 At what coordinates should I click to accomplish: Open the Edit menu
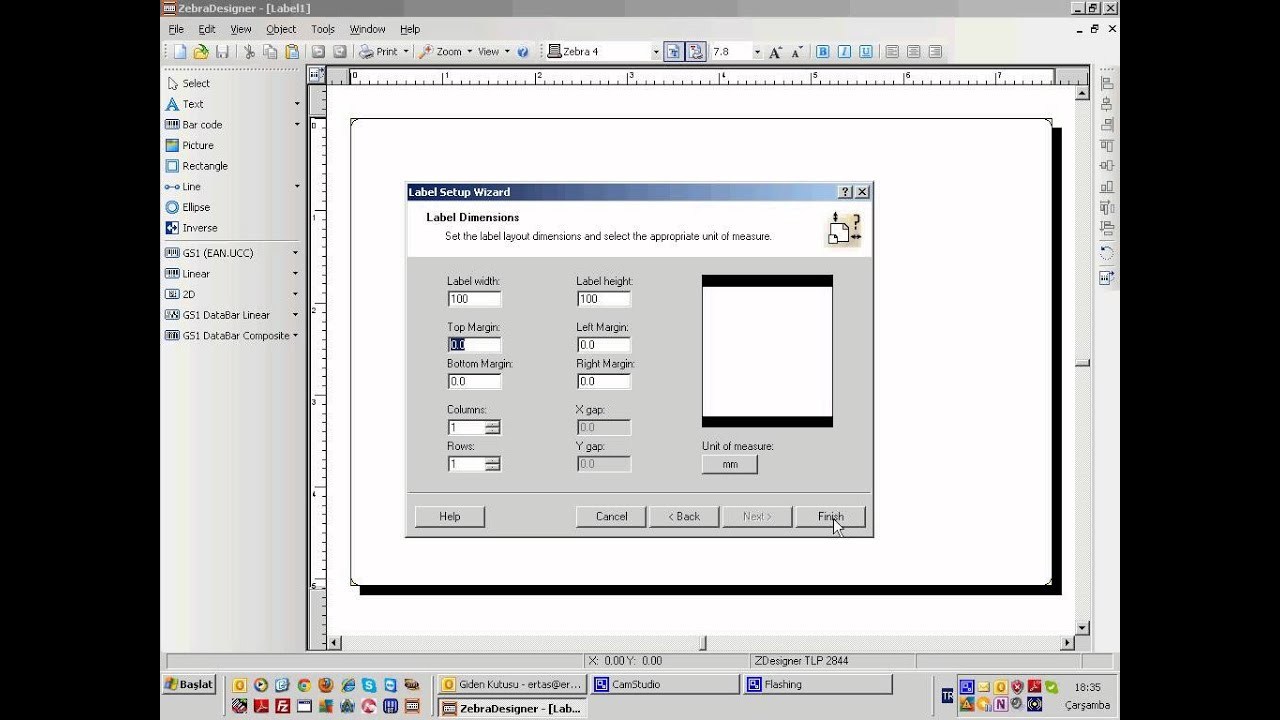pos(207,29)
